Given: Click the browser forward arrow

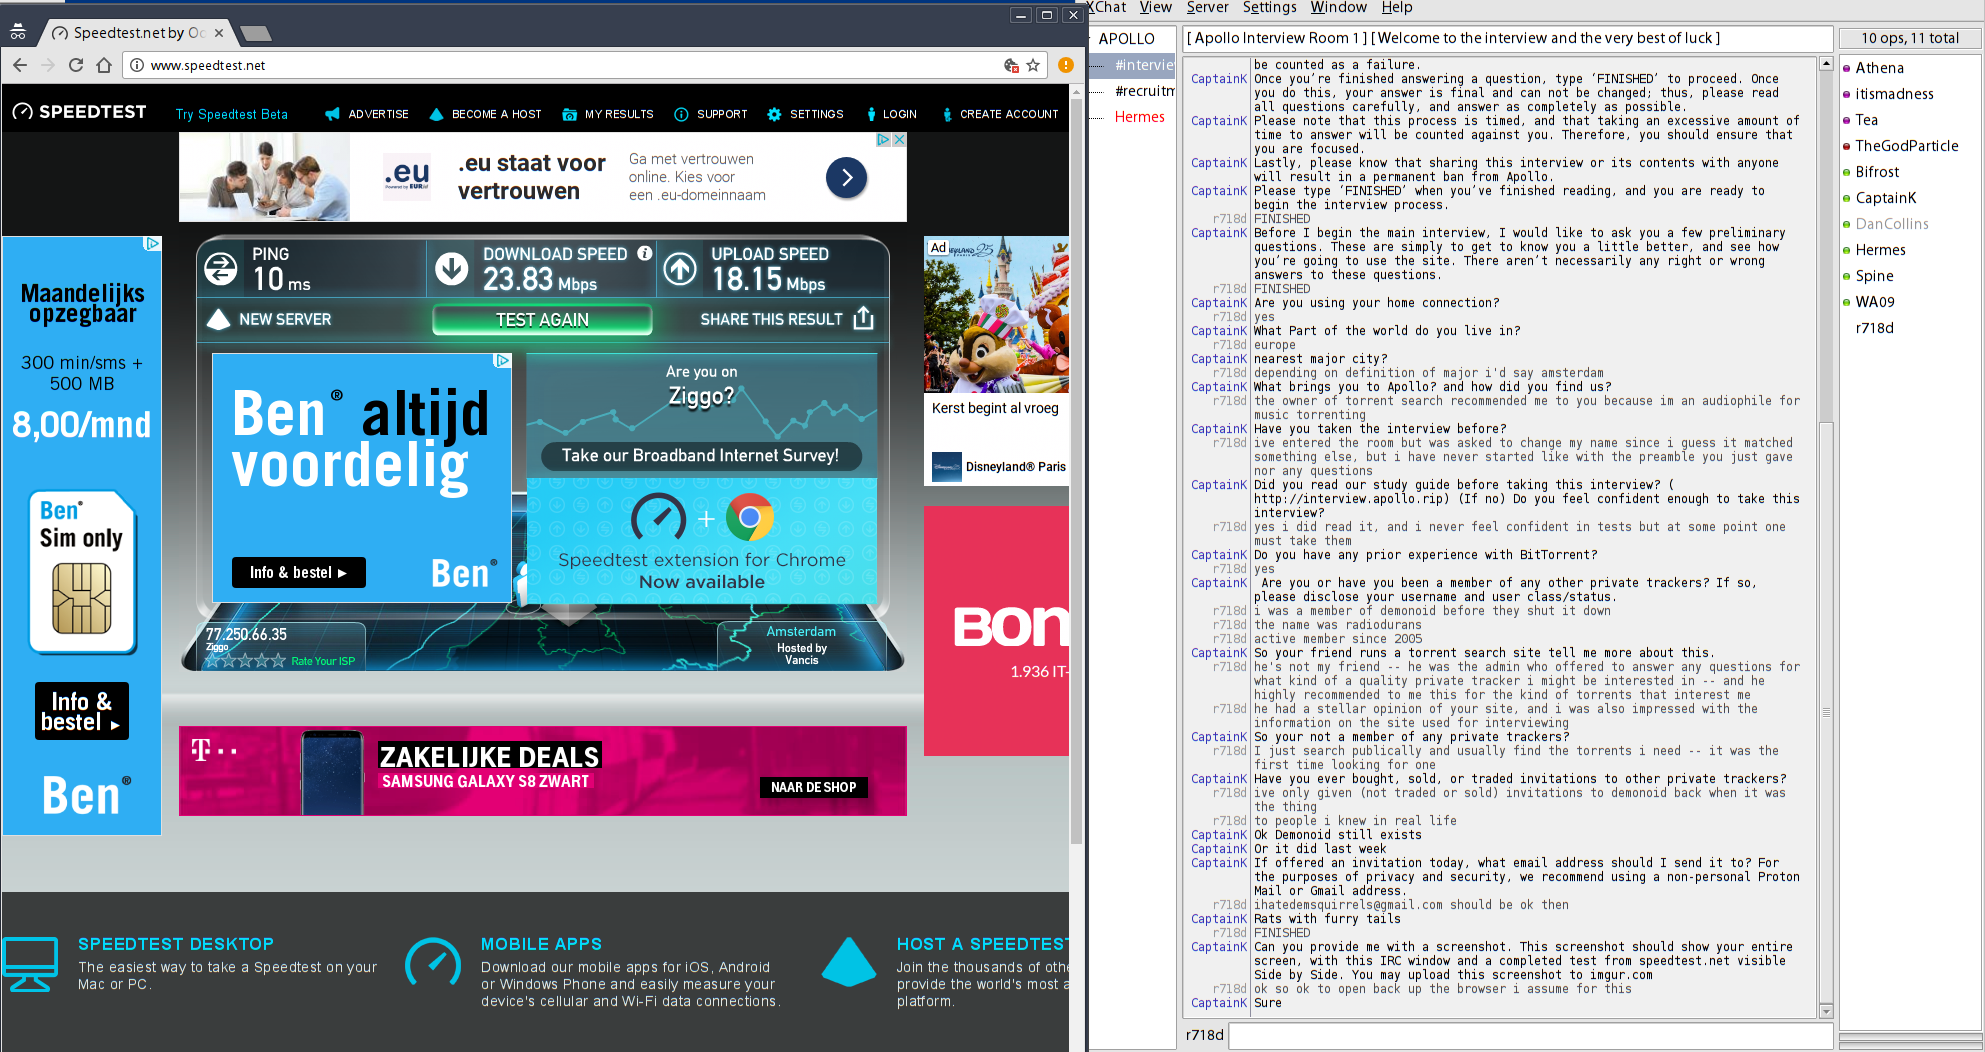Looking at the screenshot, I should 48,65.
